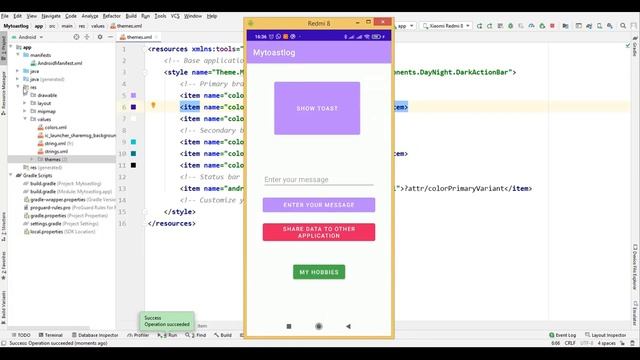Select settings.gradle in Gradle Scripts
640x360 pixels.
[60, 224]
